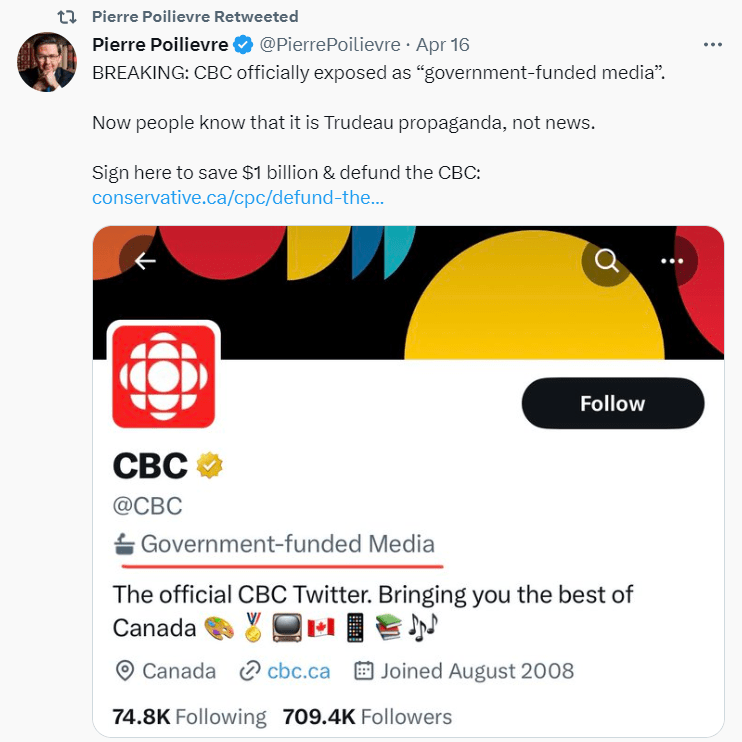Open the 74.8K Following list
742x742 pixels.
pyautogui.click(x=190, y=717)
